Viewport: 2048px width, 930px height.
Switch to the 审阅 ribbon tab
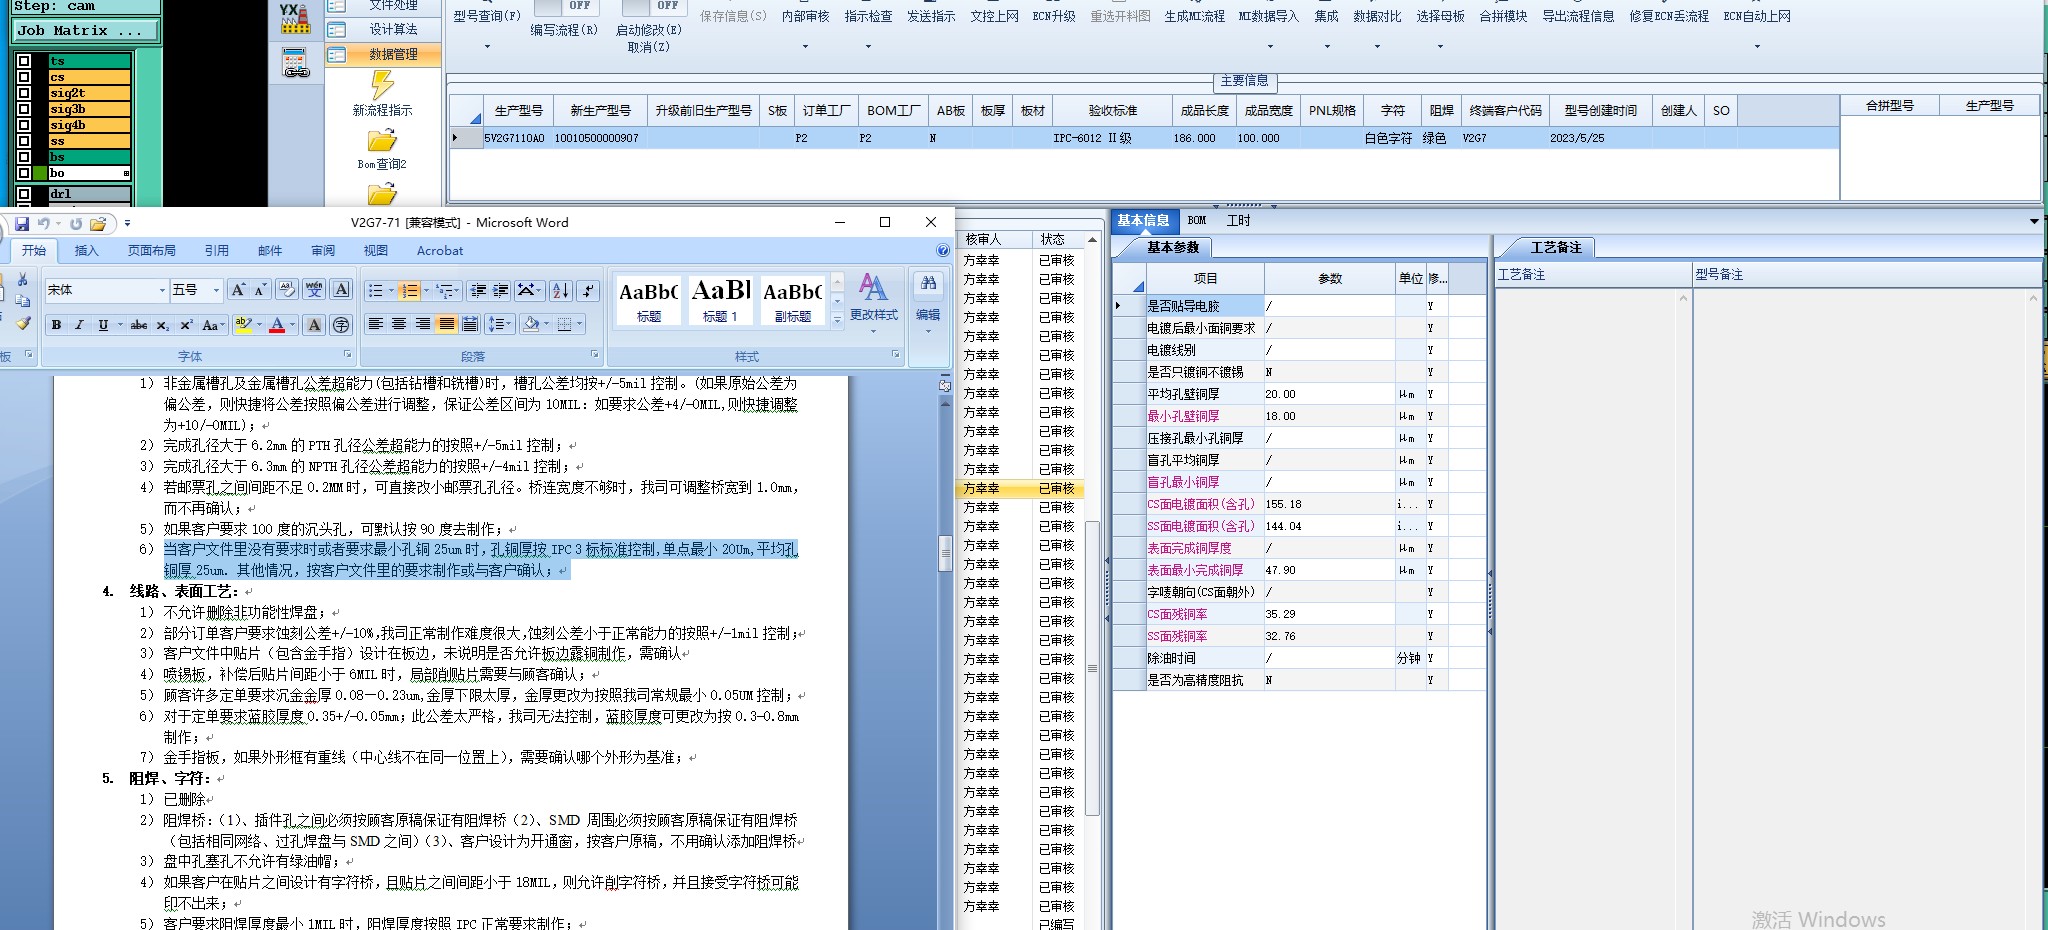tap(323, 251)
